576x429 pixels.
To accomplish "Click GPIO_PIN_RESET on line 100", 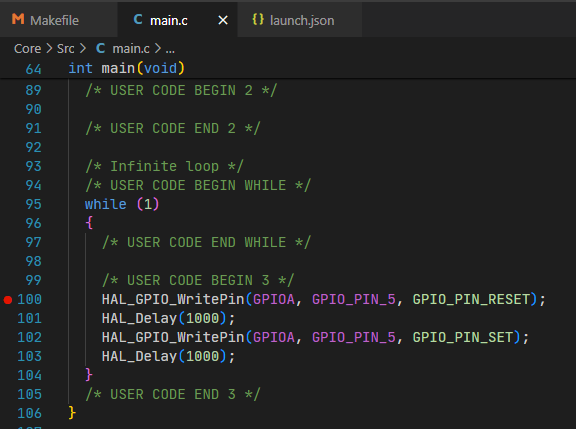I will [x=471, y=299].
